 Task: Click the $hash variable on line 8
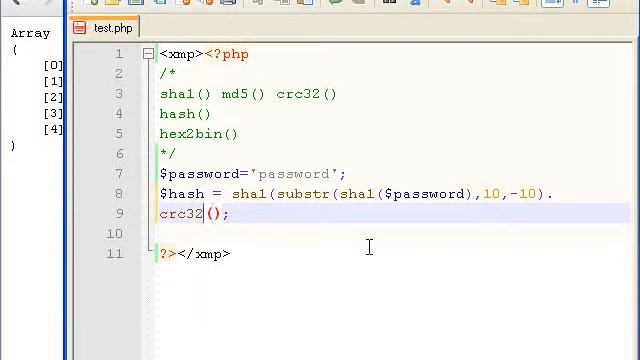(182, 194)
